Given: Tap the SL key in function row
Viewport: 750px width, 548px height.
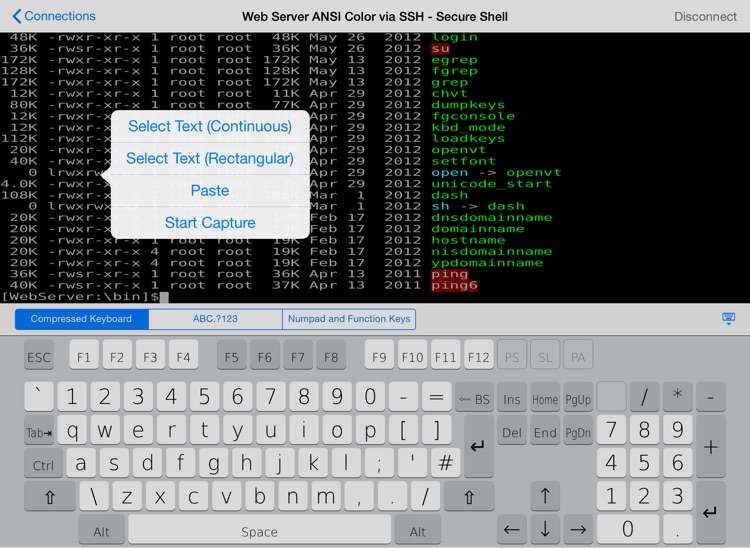Looking at the screenshot, I should (545, 355).
